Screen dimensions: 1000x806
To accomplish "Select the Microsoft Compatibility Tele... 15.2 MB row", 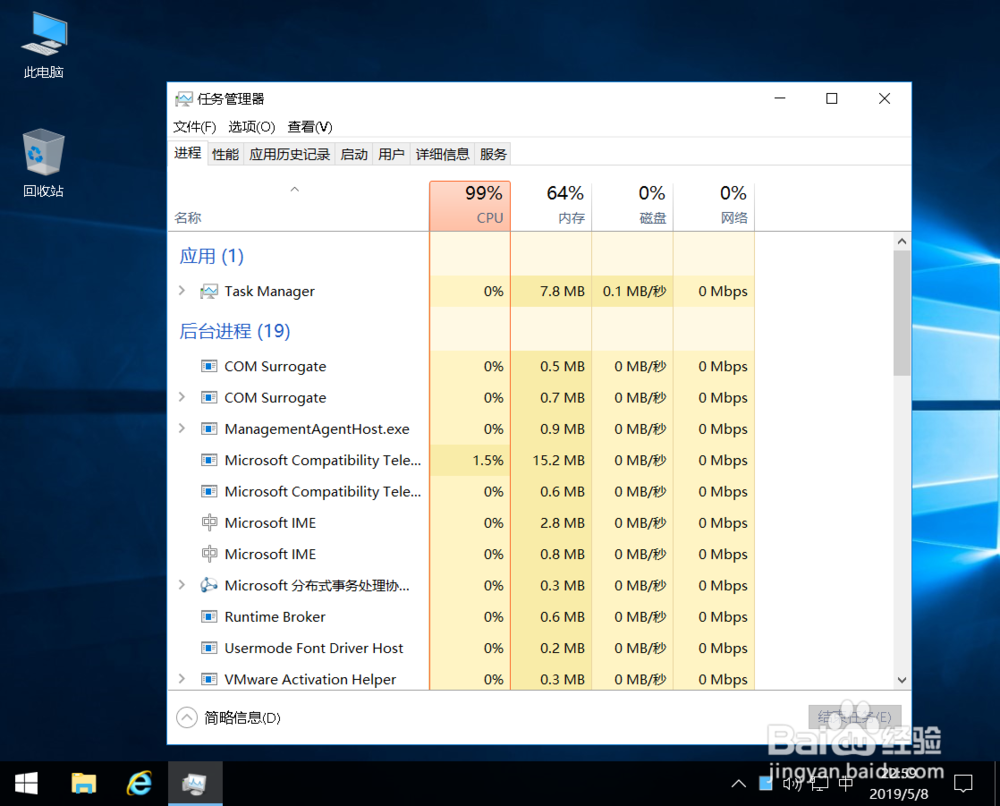I will [461, 460].
